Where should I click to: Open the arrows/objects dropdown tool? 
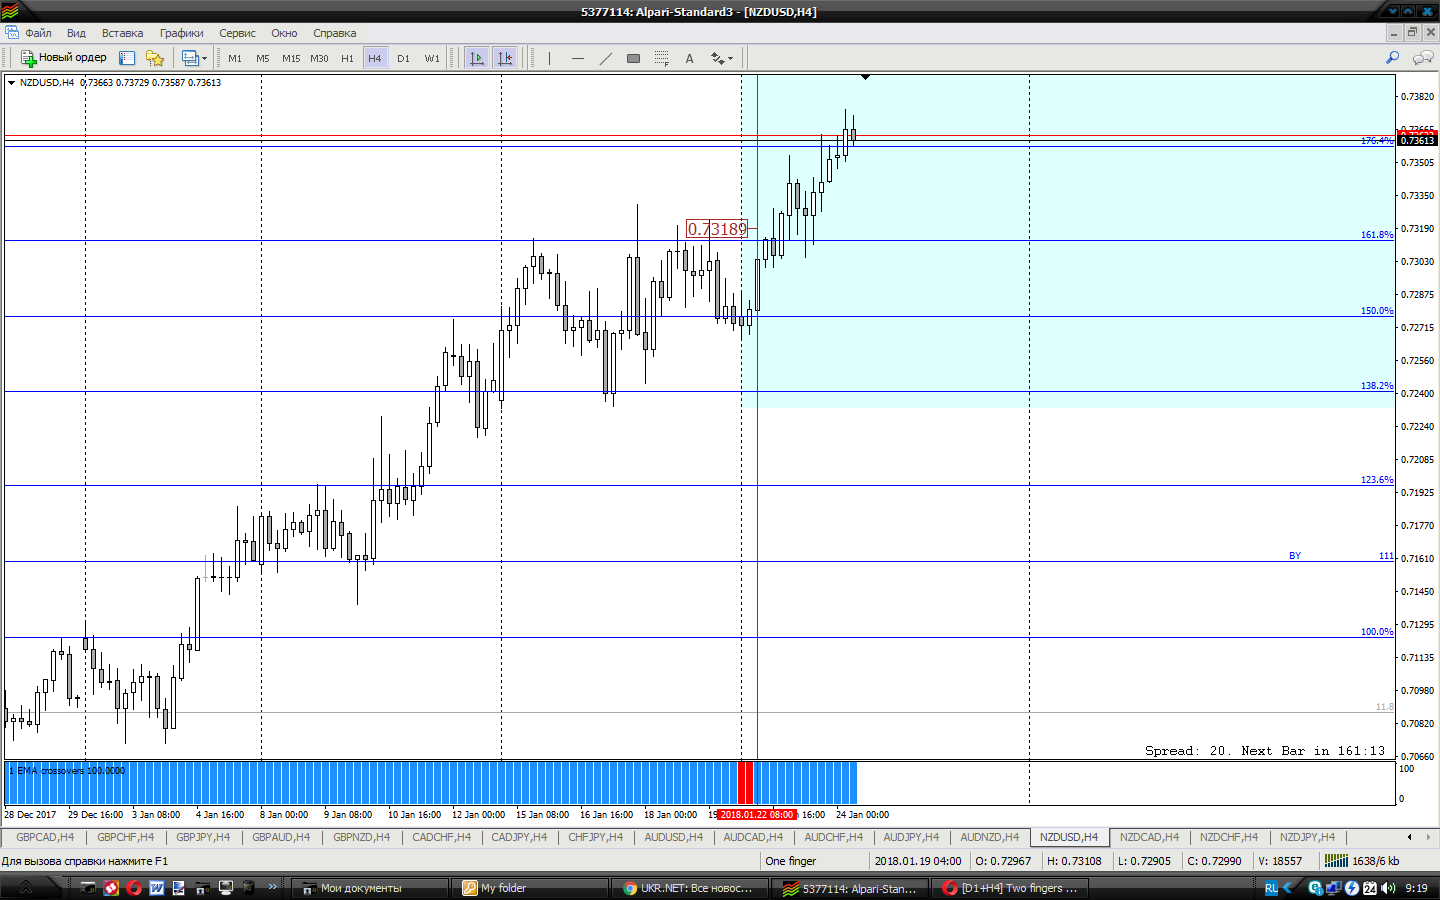(721, 58)
